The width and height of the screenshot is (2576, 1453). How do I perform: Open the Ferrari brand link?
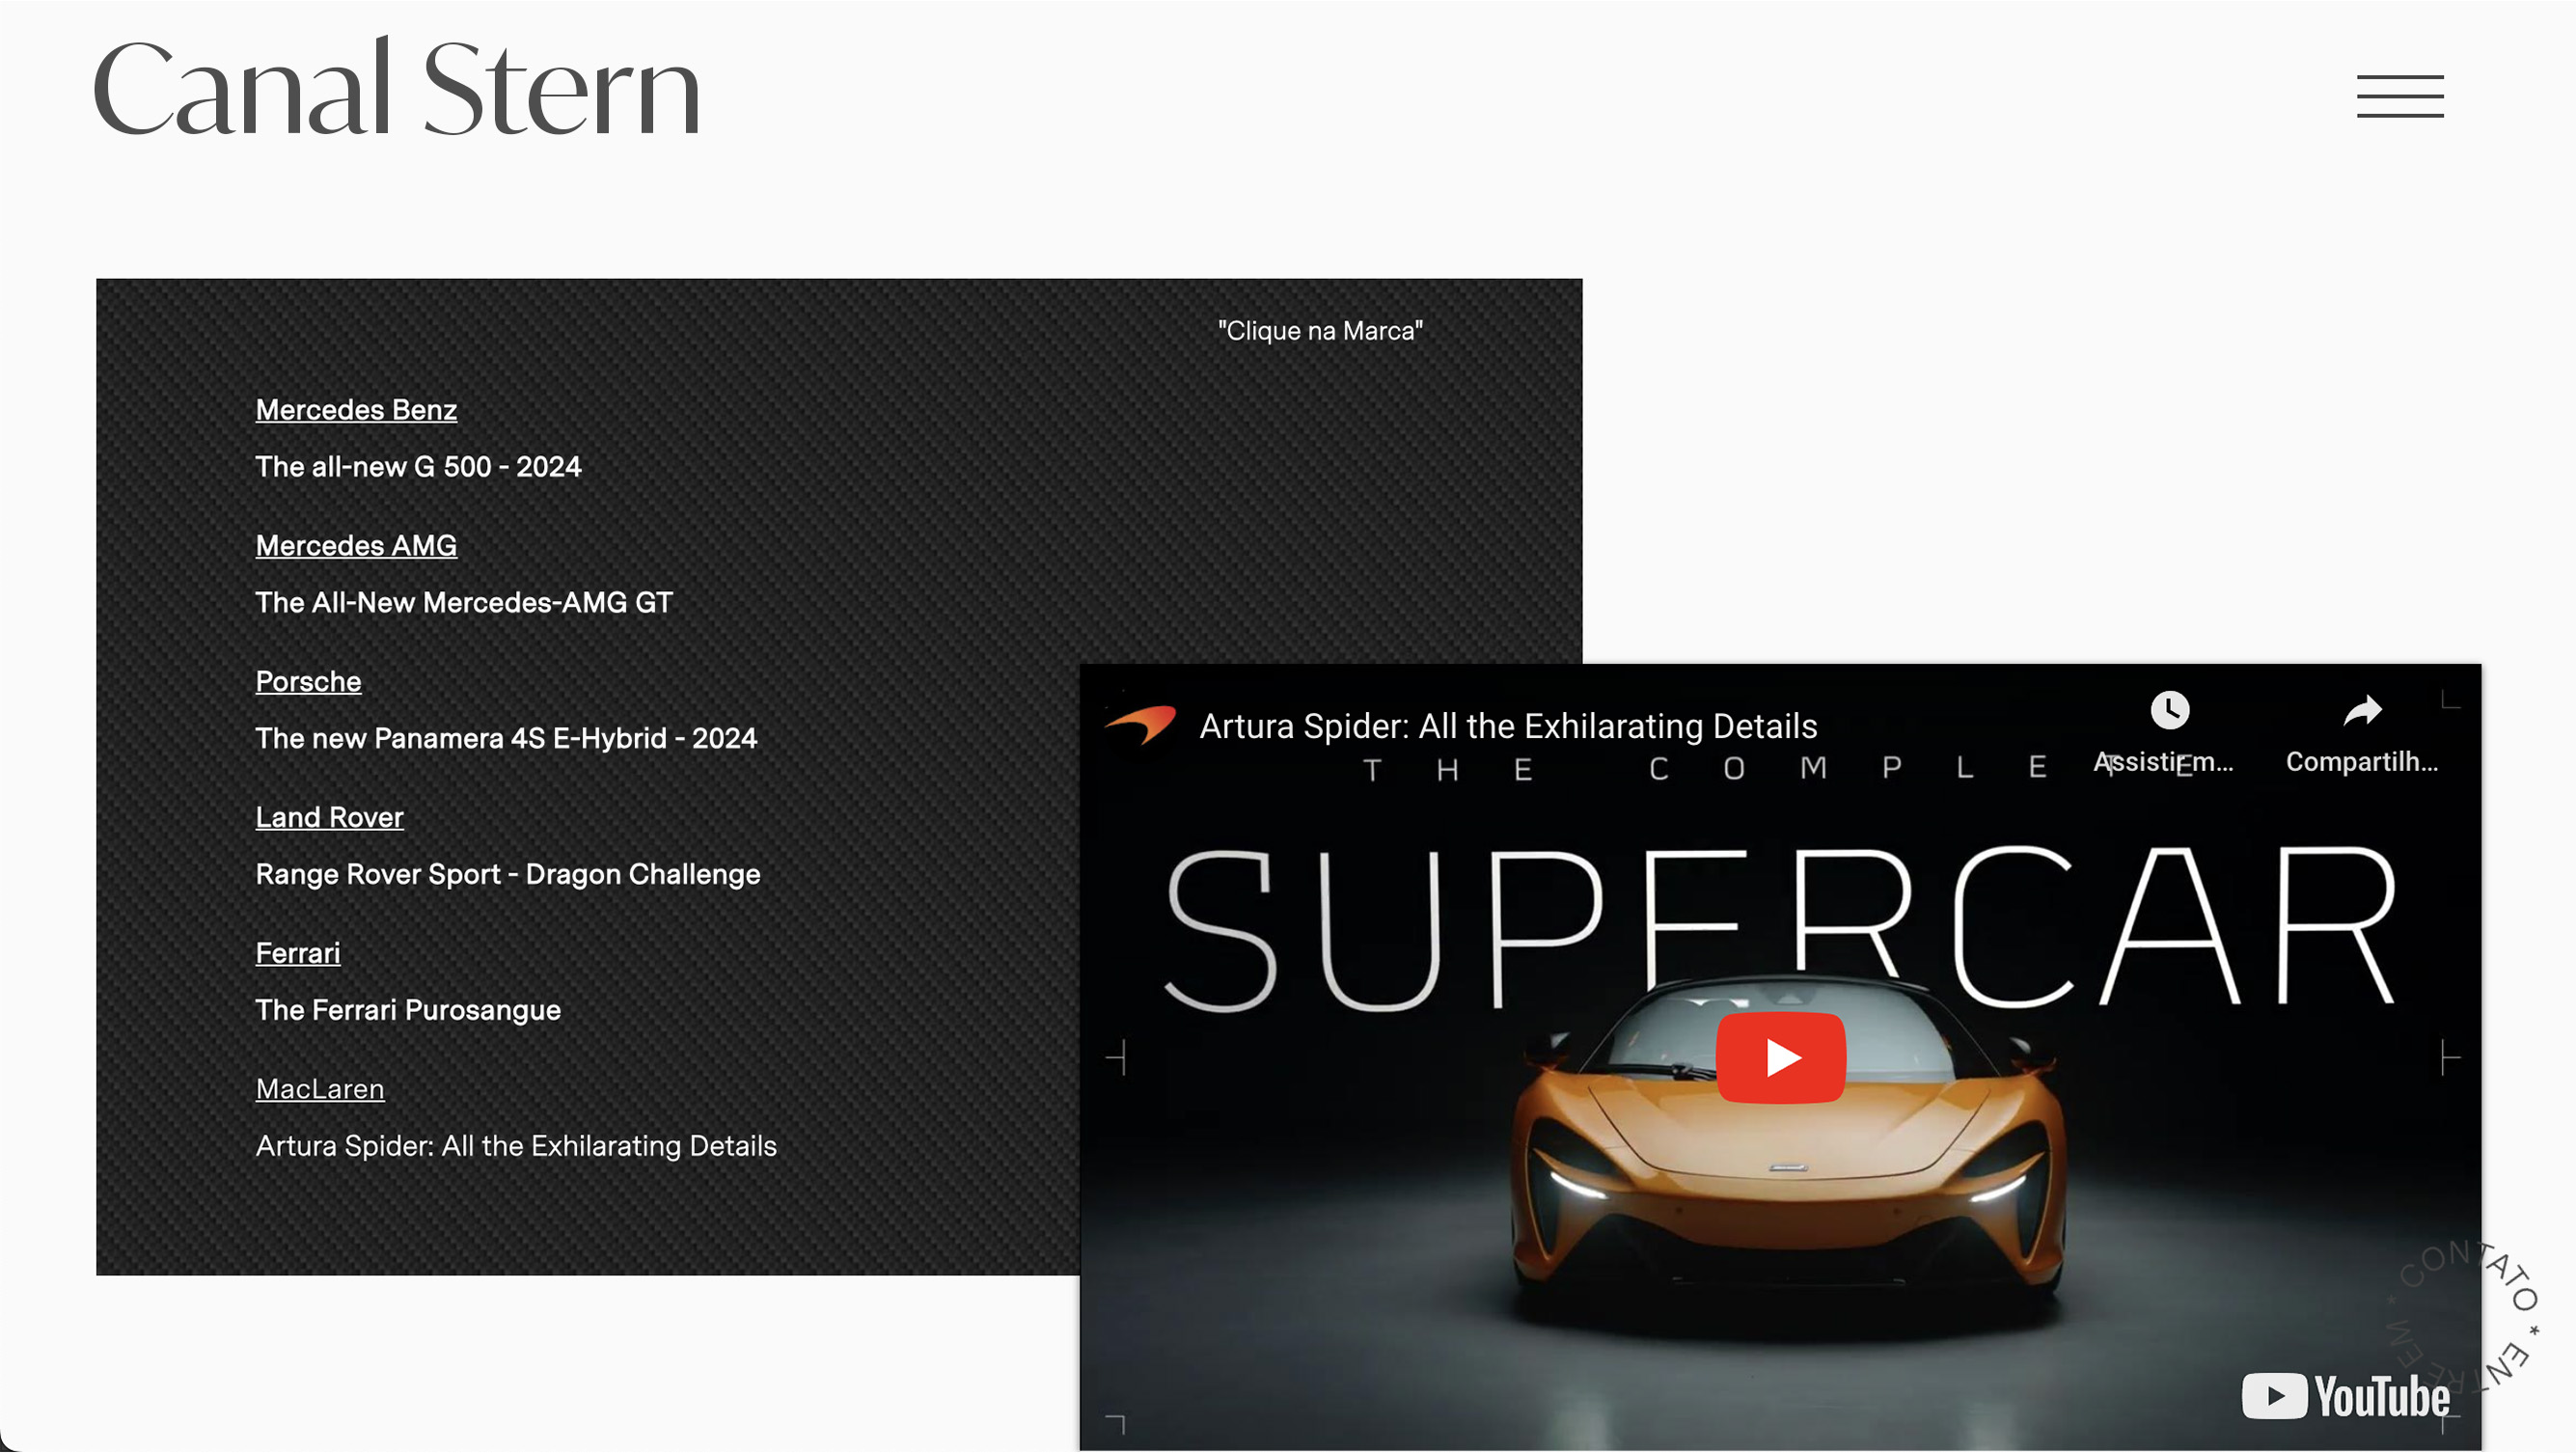[x=297, y=954]
